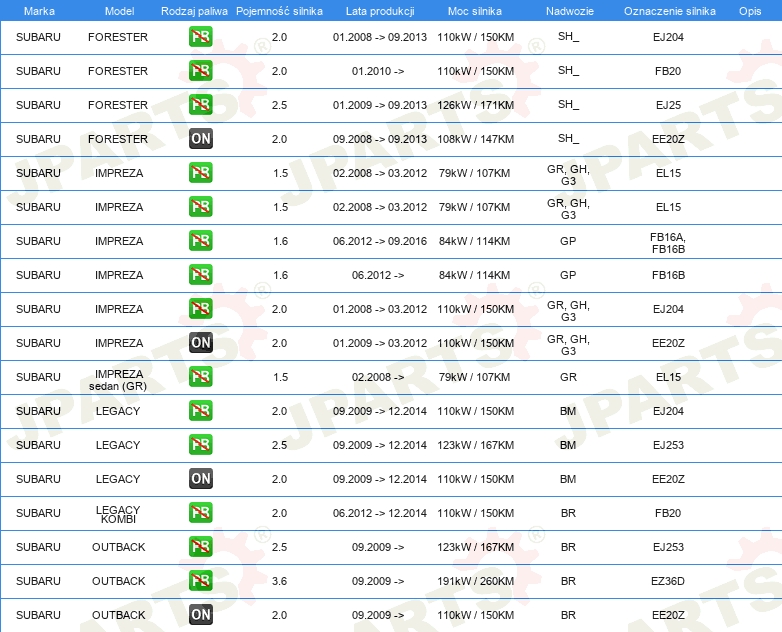Click GR body cell in Impreza sedan row
The width and height of the screenshot is (782, 632).
pos(569,377)
